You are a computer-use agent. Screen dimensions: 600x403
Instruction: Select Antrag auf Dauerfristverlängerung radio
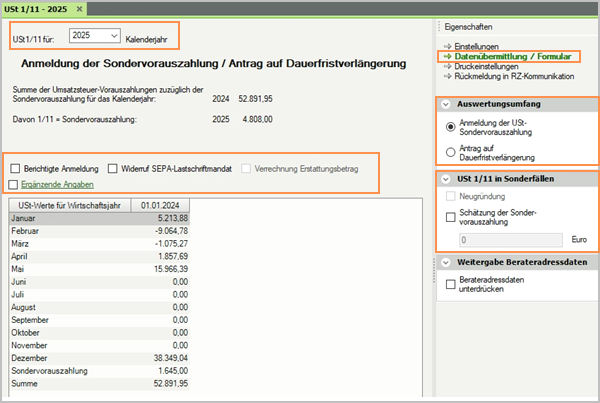[x=450, y=152]
